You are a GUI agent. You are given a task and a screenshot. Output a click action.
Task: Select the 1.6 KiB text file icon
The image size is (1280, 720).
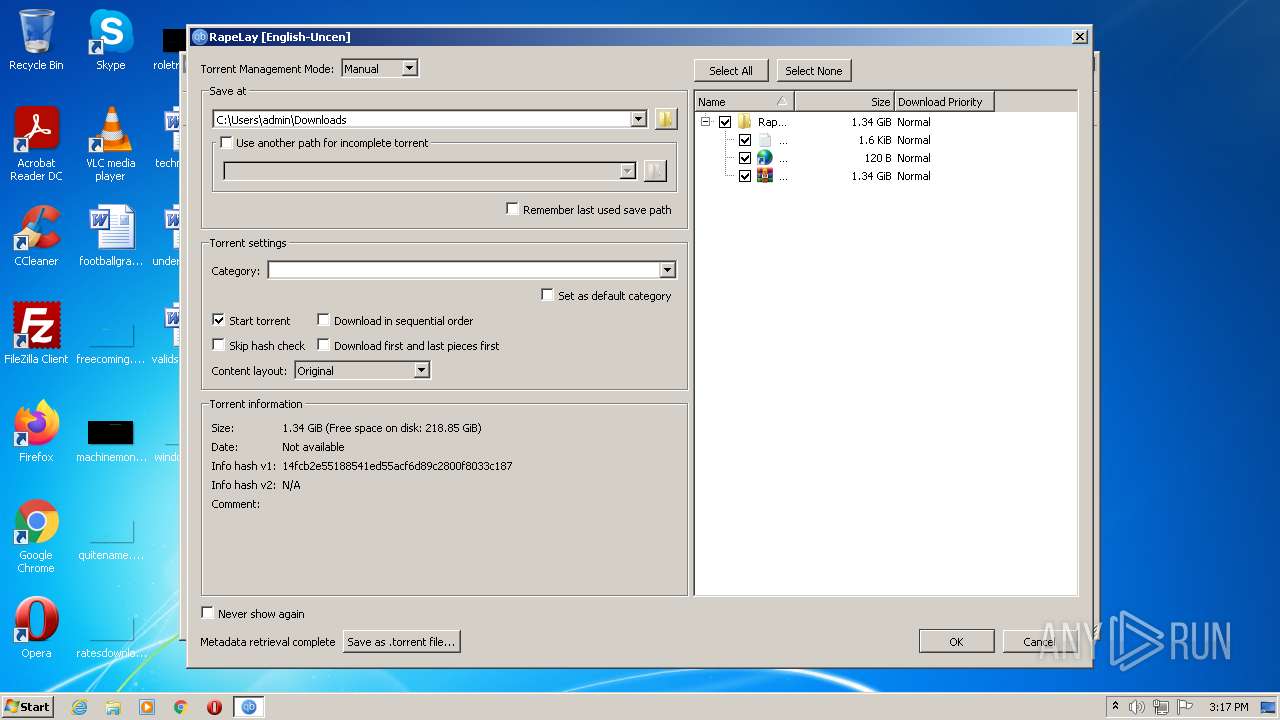pos(765,140)
